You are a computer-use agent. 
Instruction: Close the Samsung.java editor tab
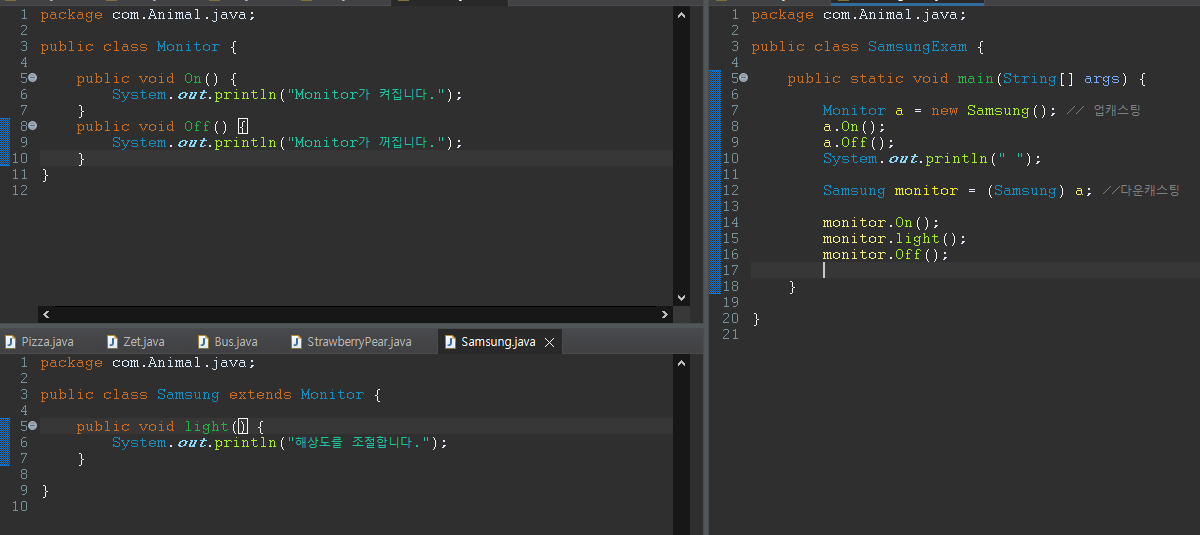click(x=548, y=342)
